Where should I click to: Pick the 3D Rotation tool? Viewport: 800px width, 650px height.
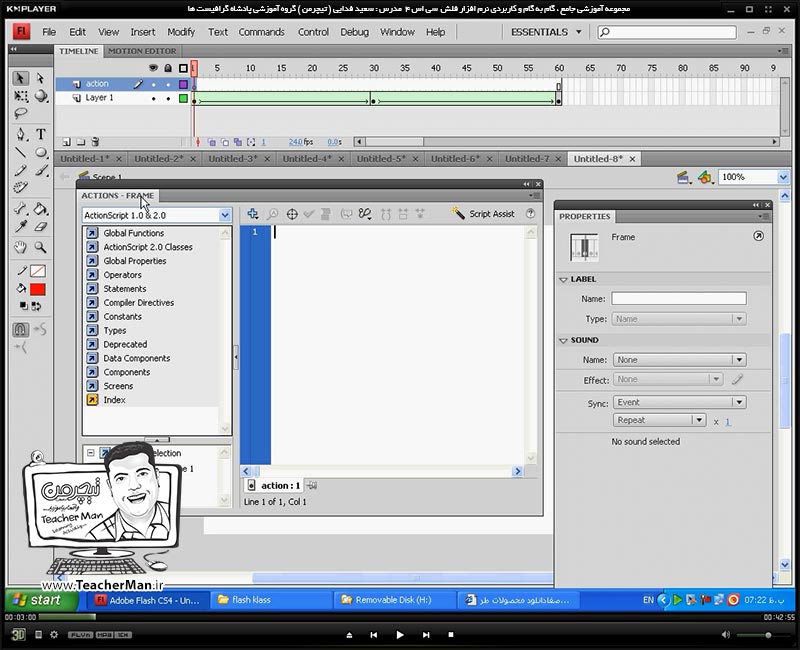[41, 96]
